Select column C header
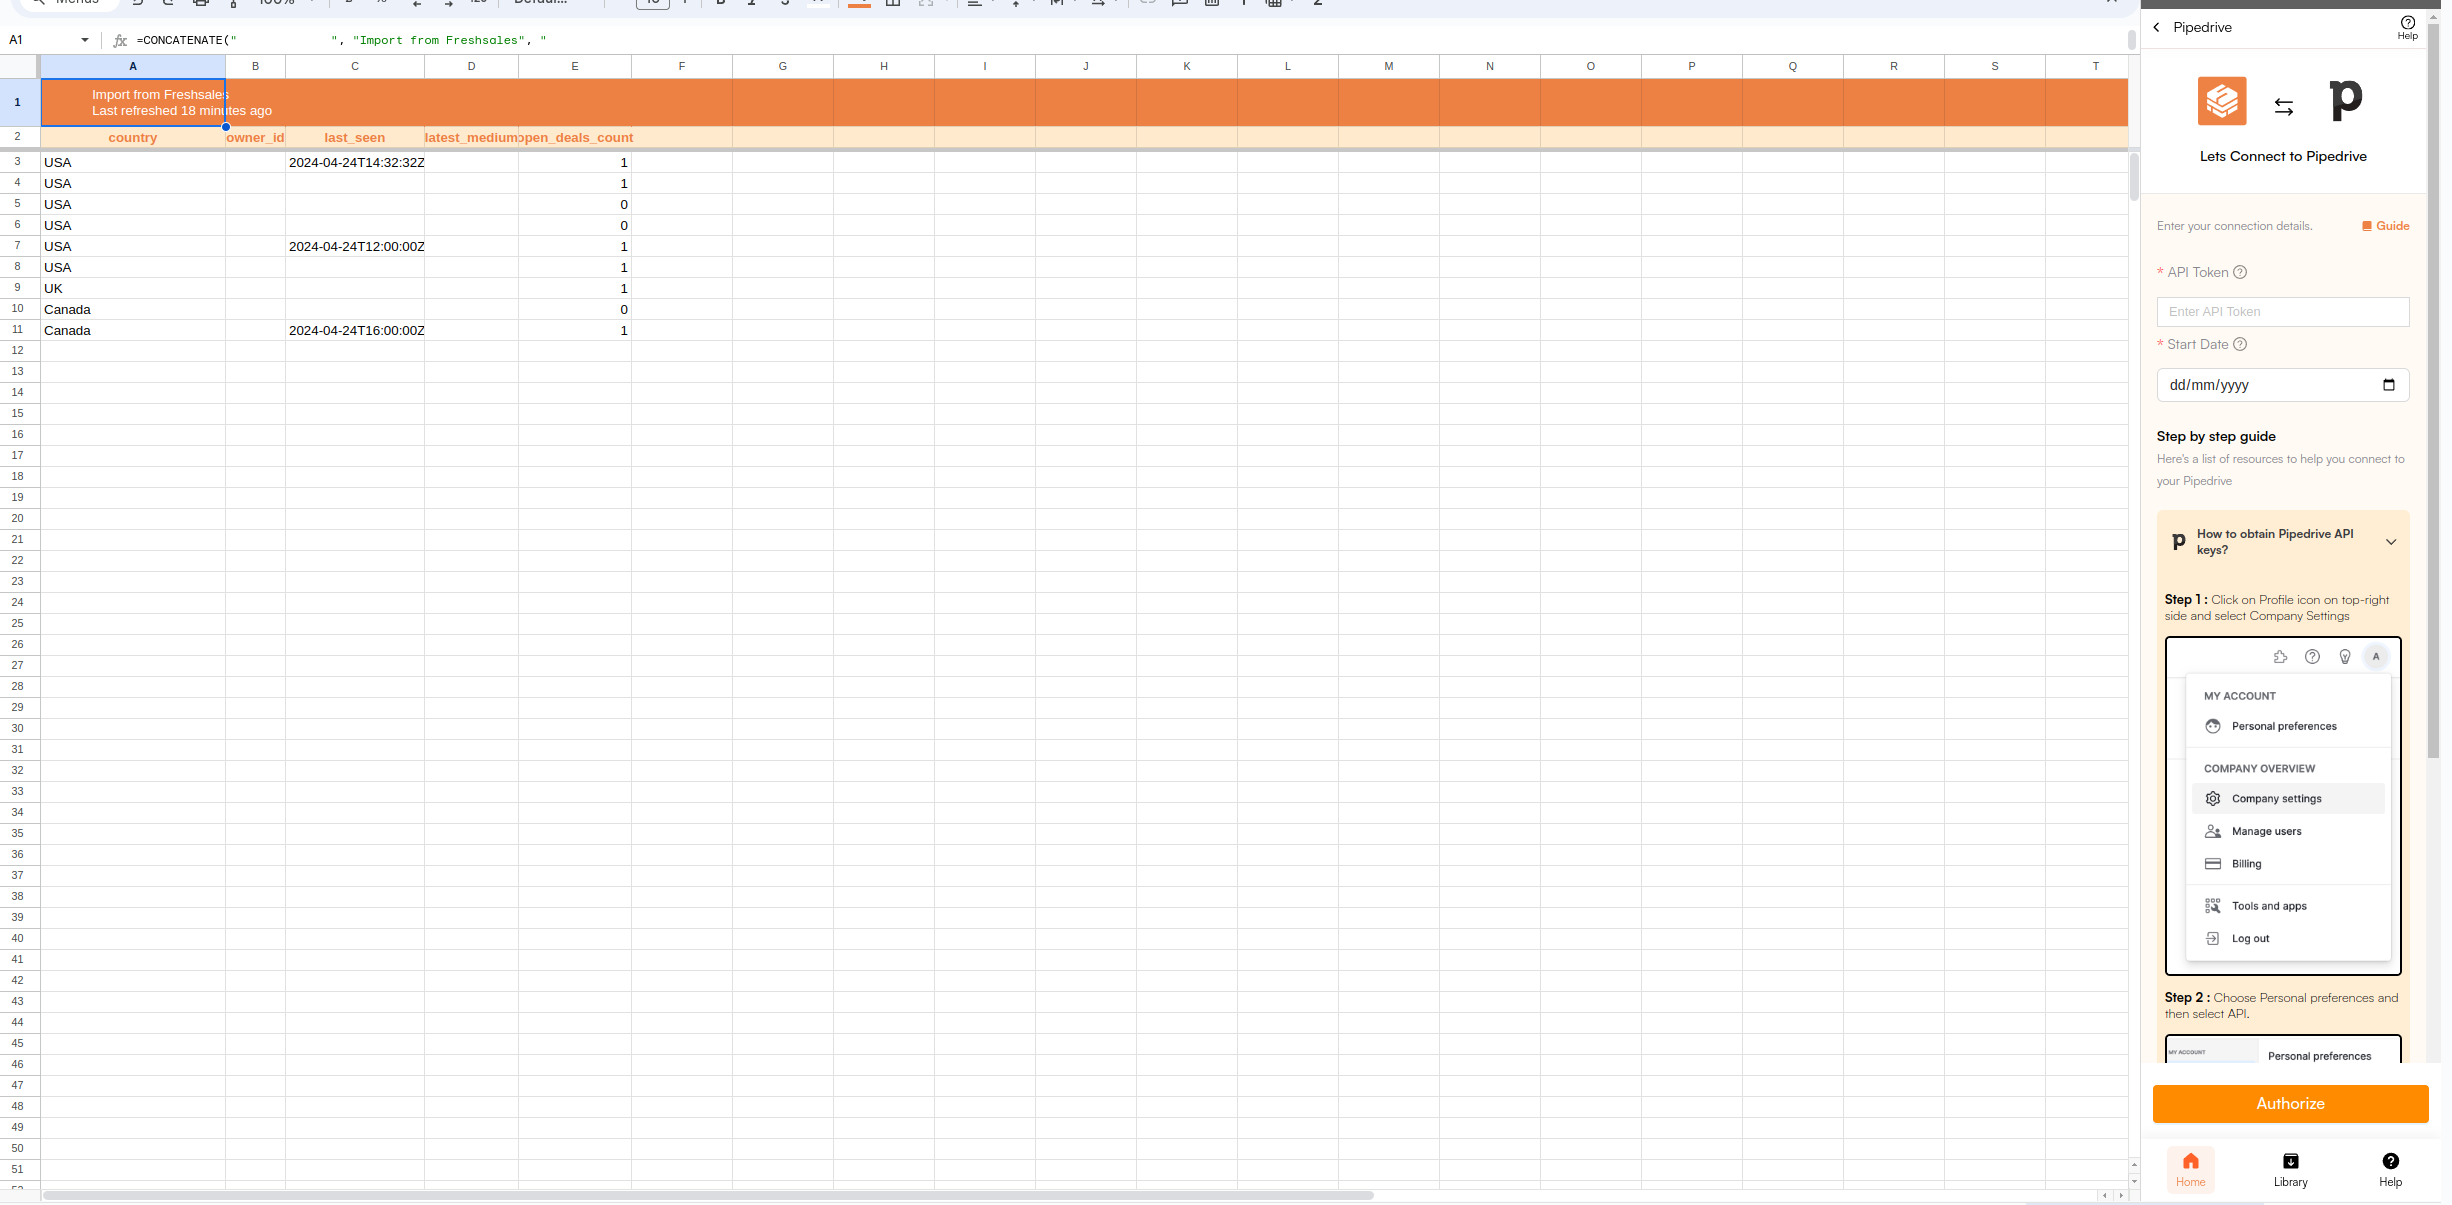The width and height of the screenshot is (2452, 1205). pos(354,66)
